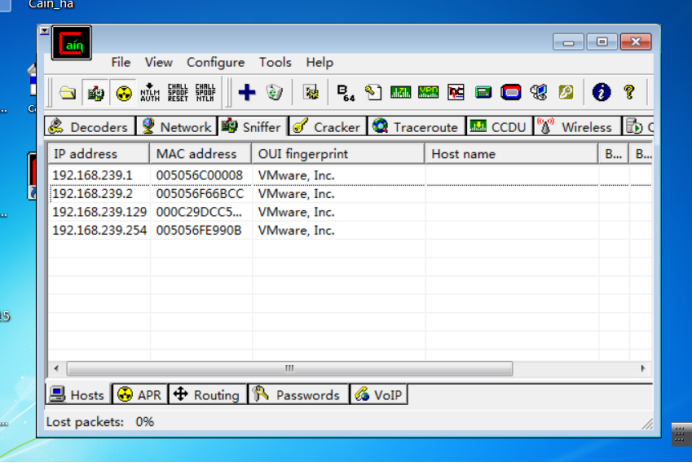
Task: Click the yellow key toolbar icon
Action: [x=566, y=92]
